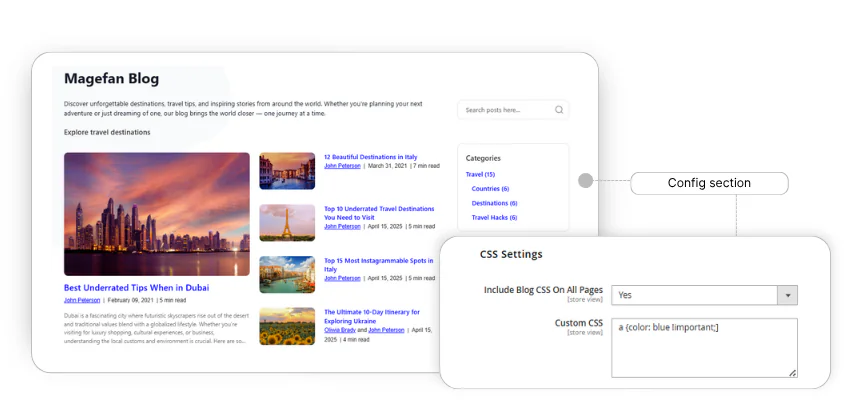Image resolution: width=850 pixels, height=420 pixels.
Task: Click the 'CSS Settings' heading
Action: pyautogui.click(x=511, y=254)
